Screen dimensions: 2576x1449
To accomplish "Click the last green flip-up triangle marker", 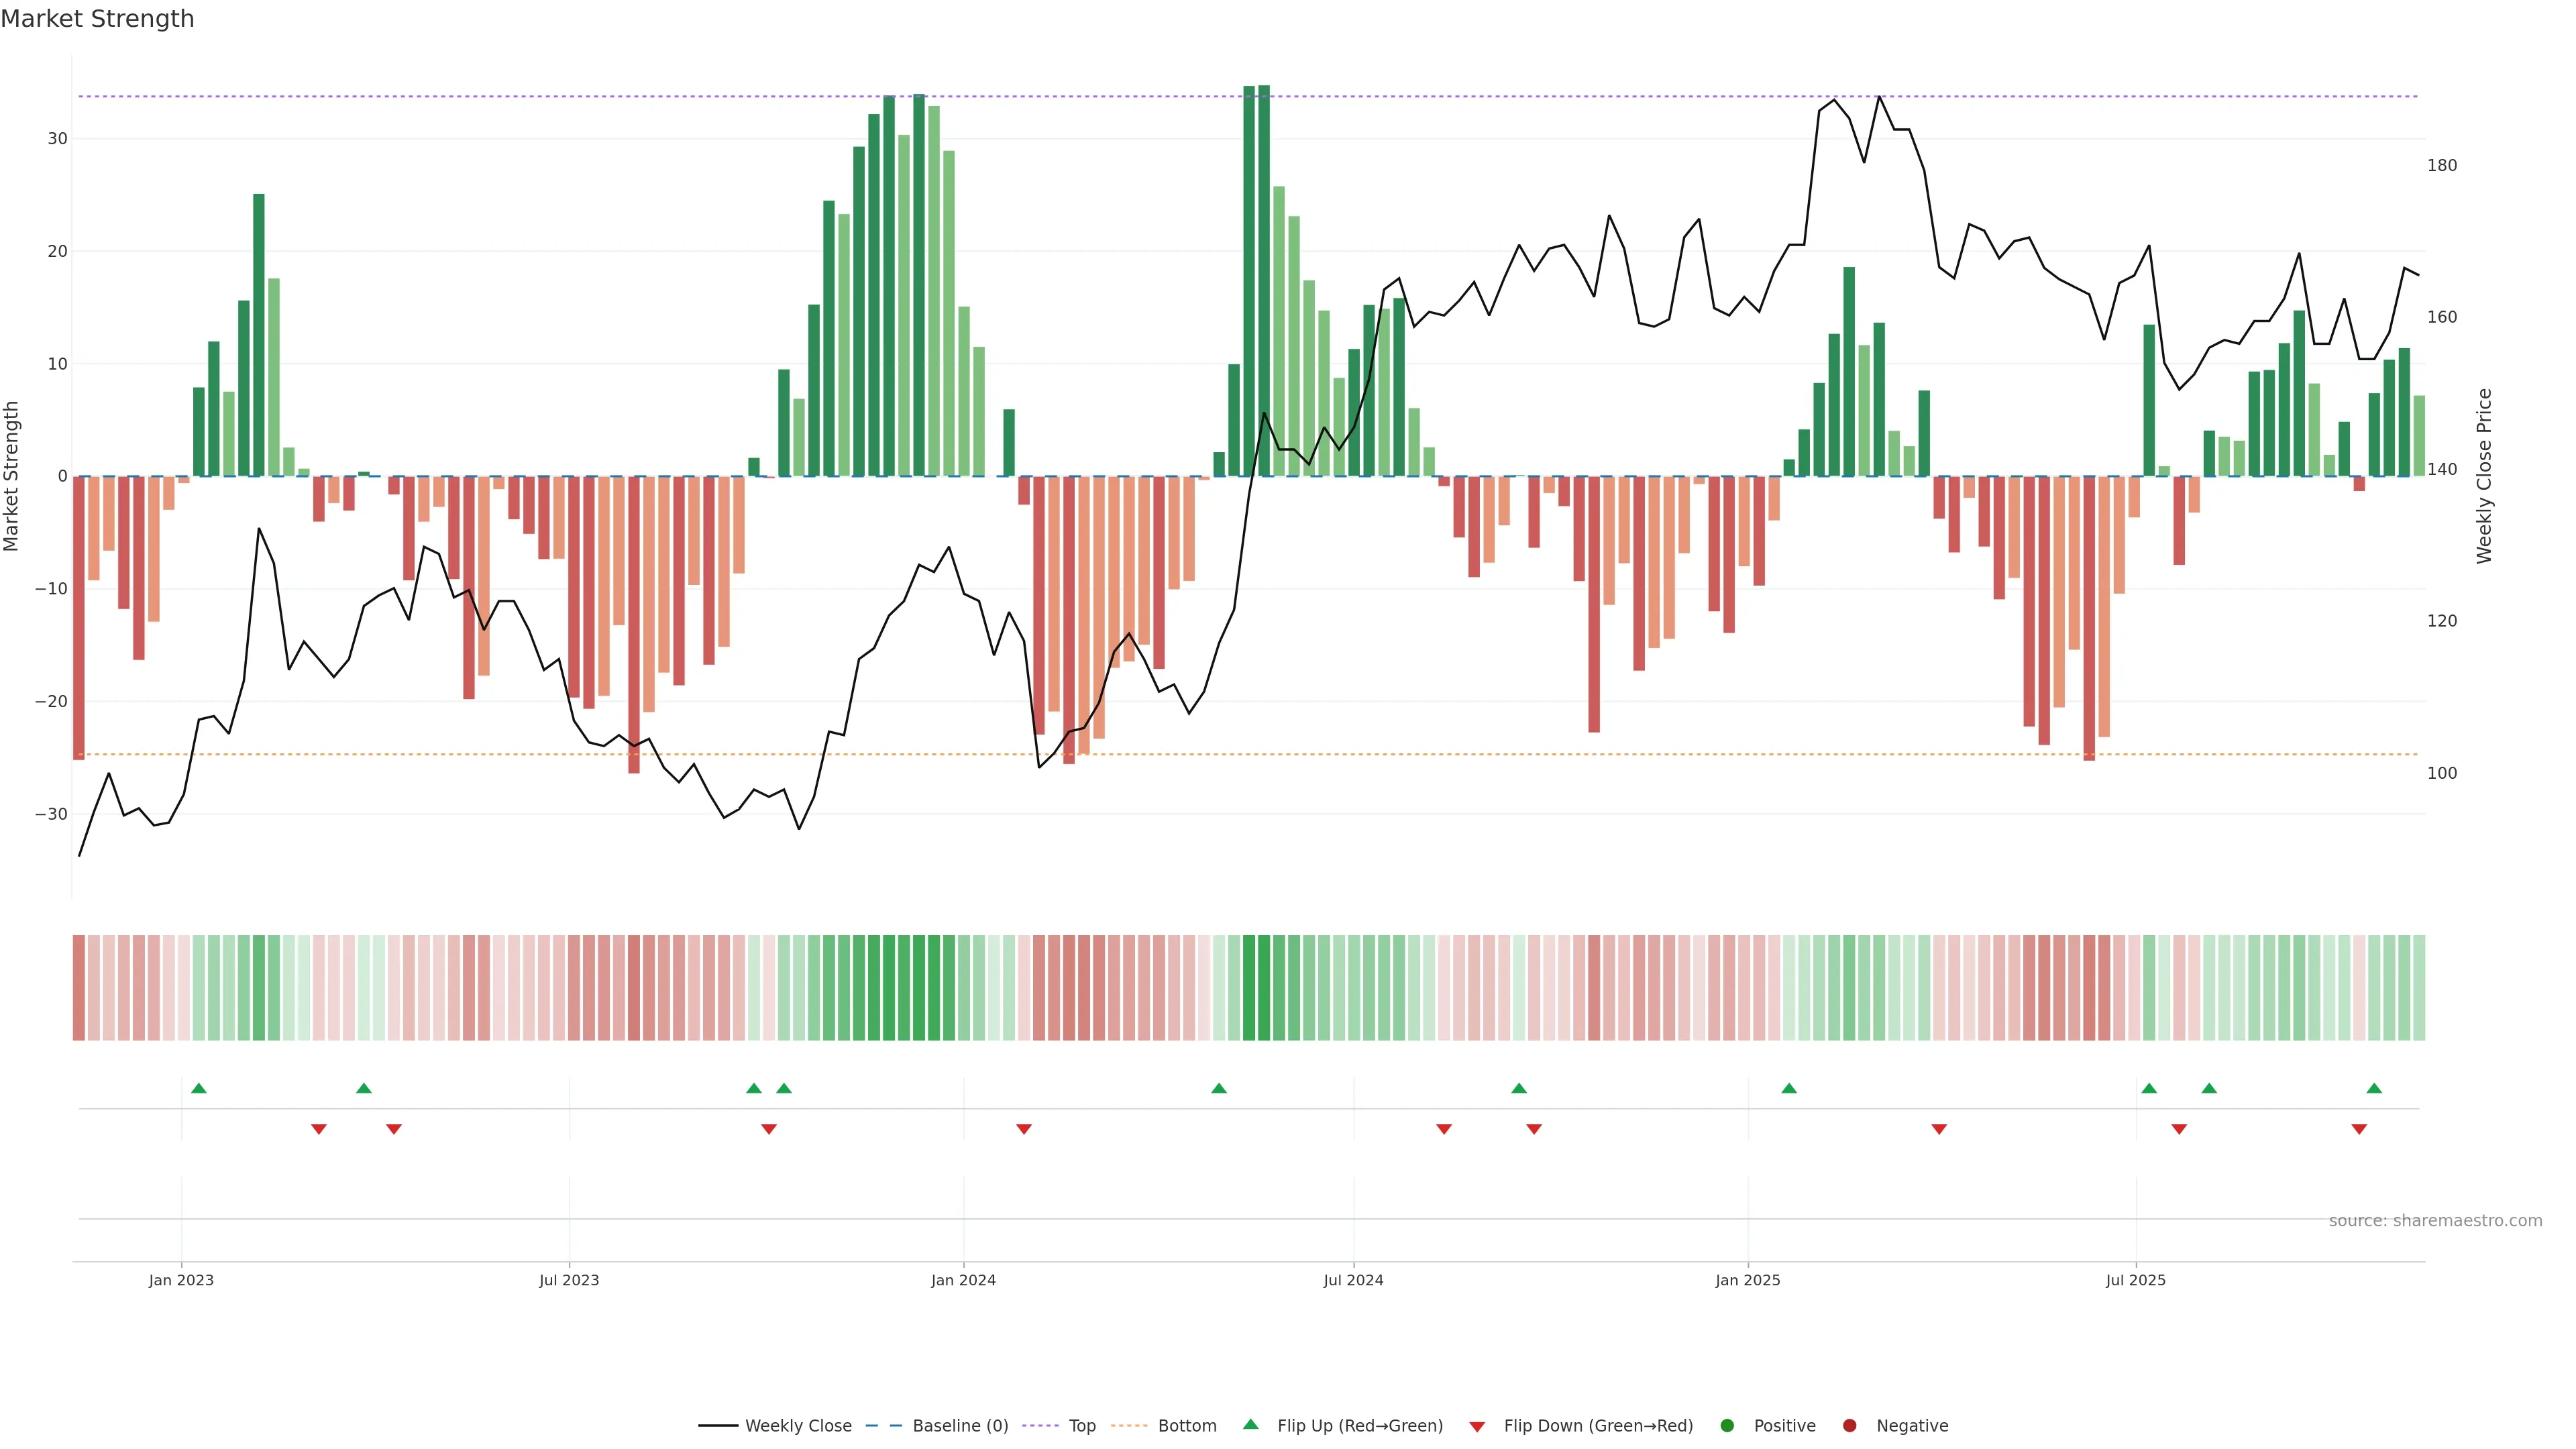I will (x=2374, y=1088).
